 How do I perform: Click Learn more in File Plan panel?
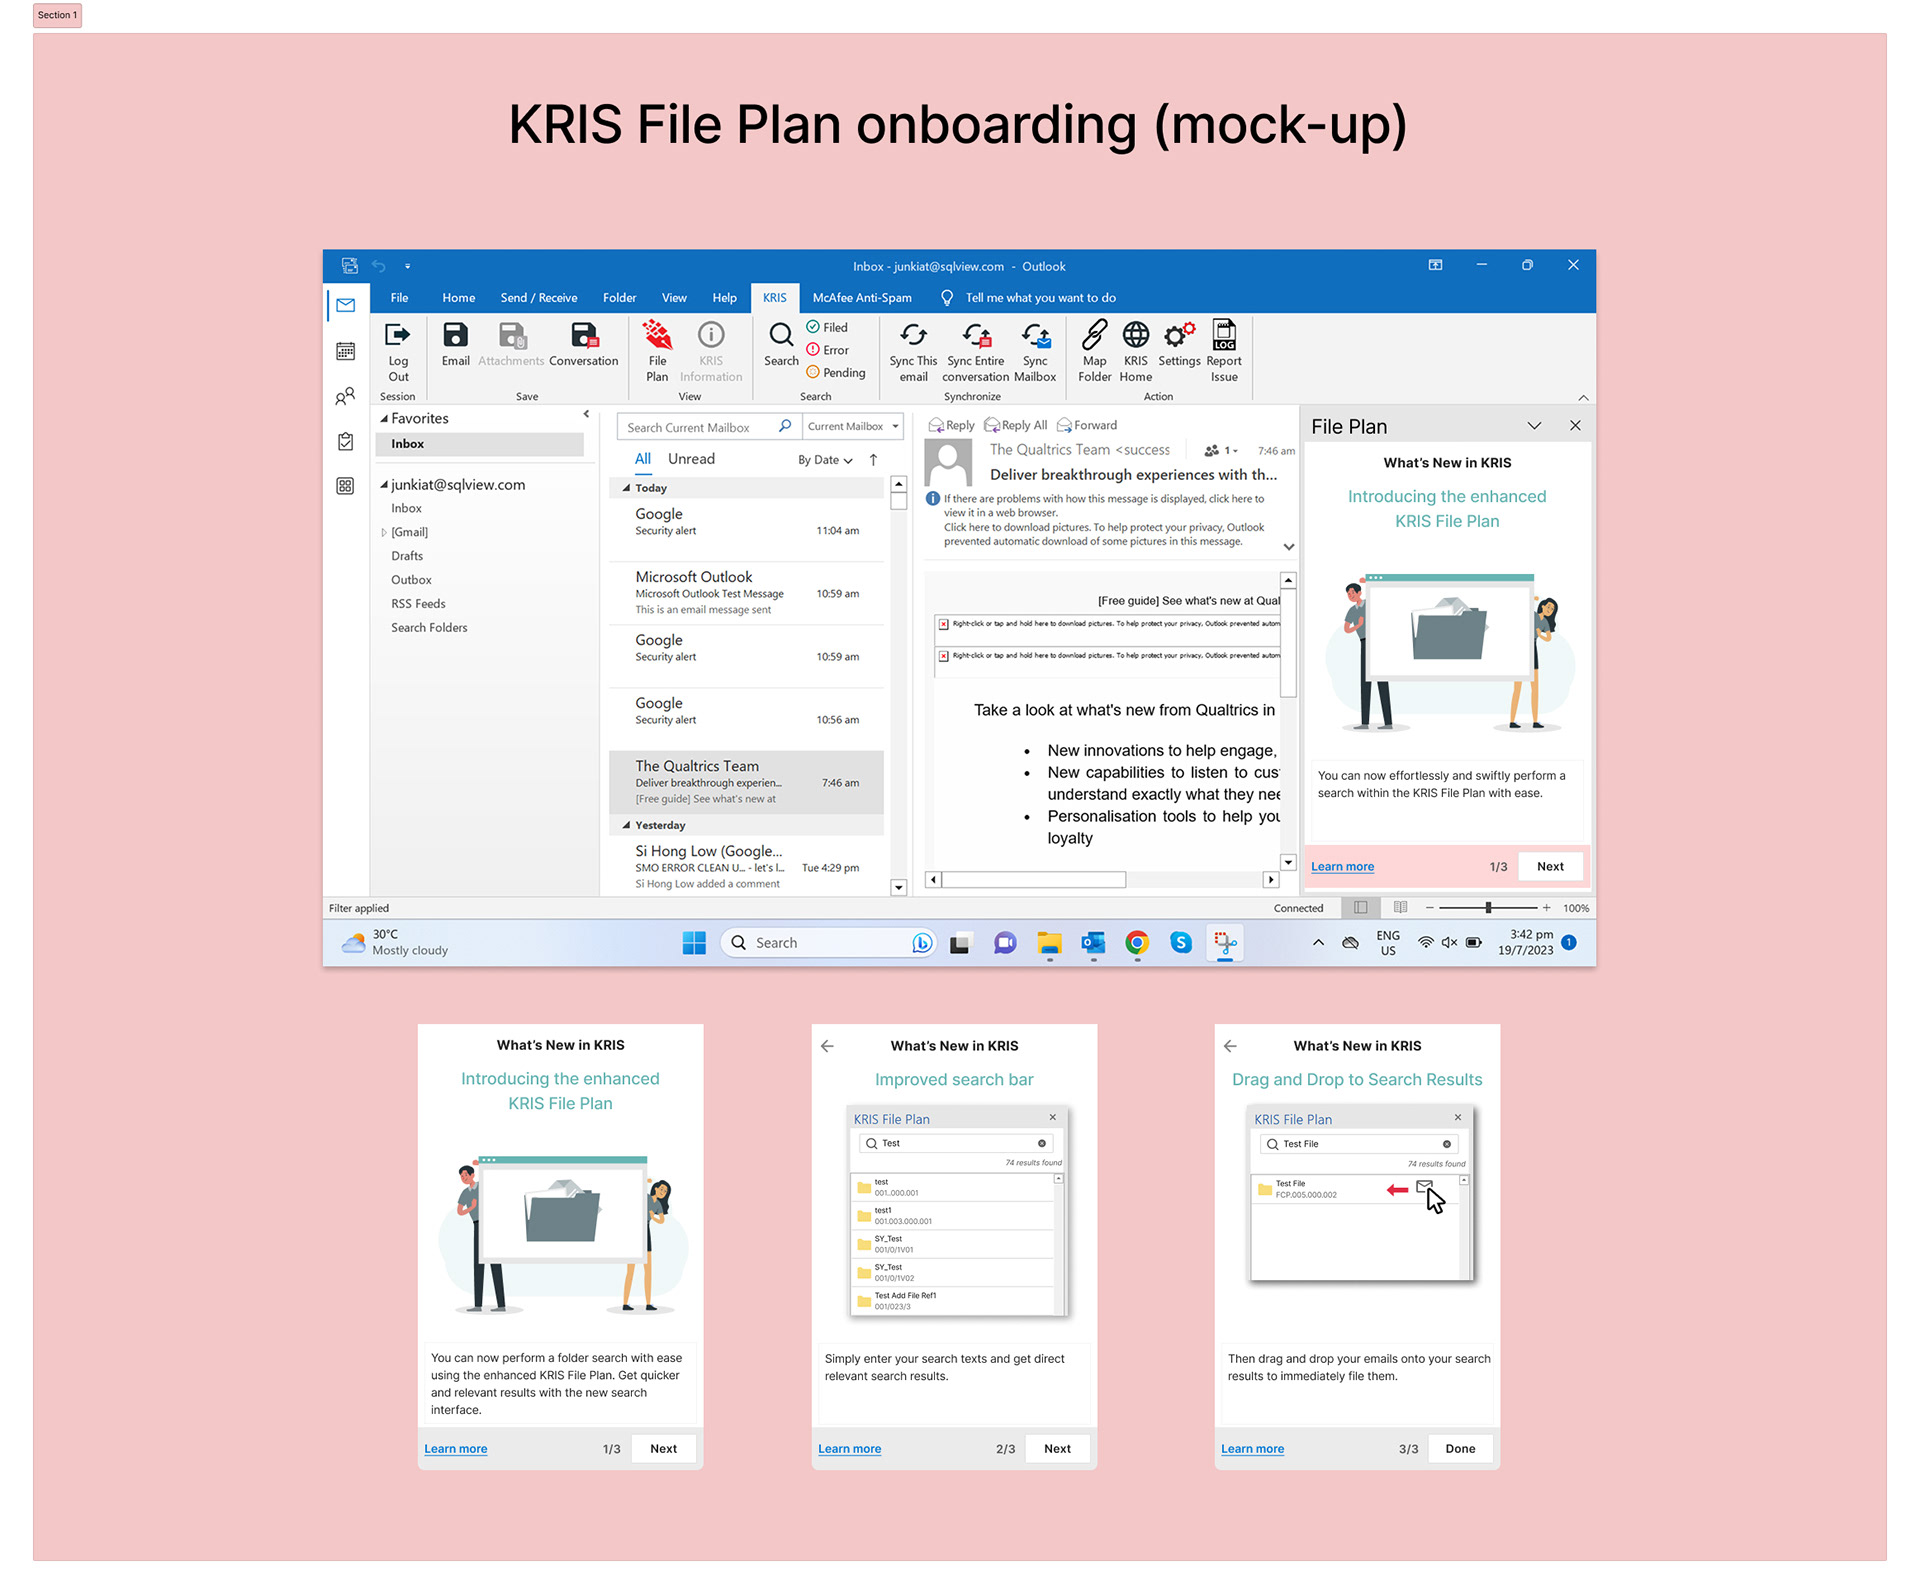point(1342,867)
